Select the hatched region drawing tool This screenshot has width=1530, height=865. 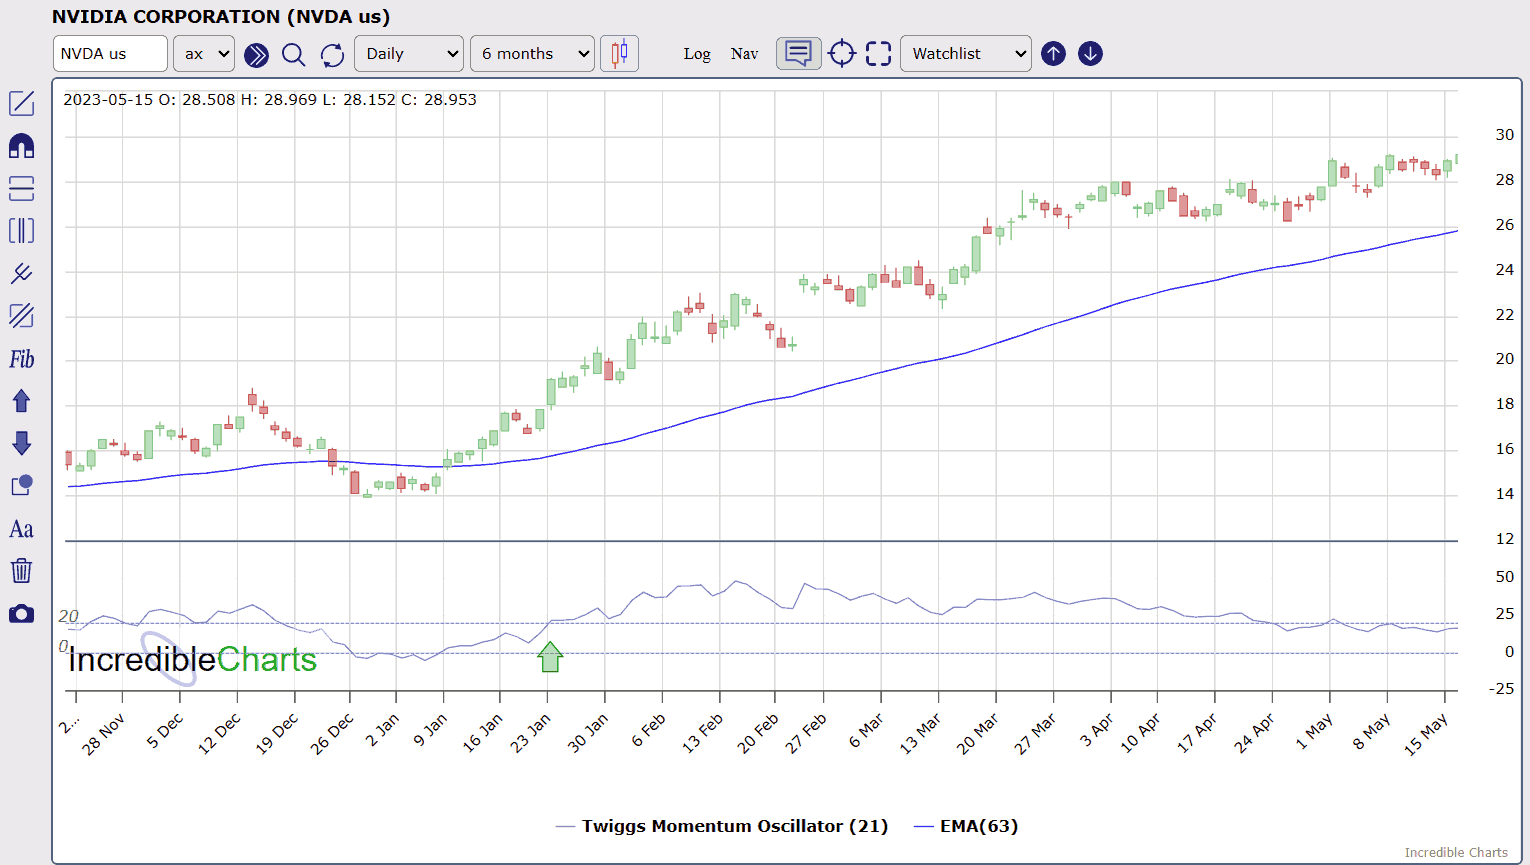21,316
